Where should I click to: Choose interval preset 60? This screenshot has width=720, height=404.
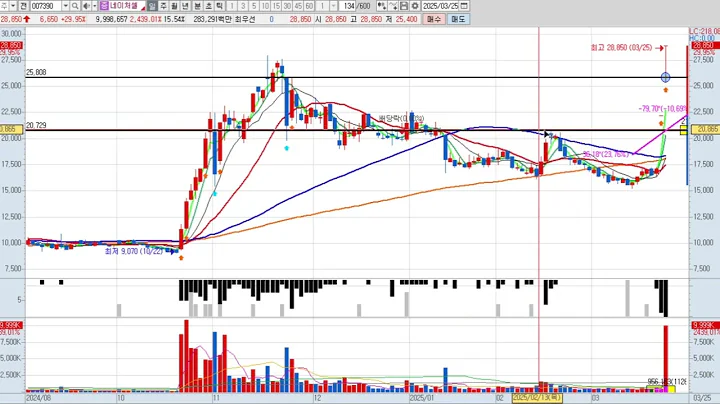coord(309,6)
